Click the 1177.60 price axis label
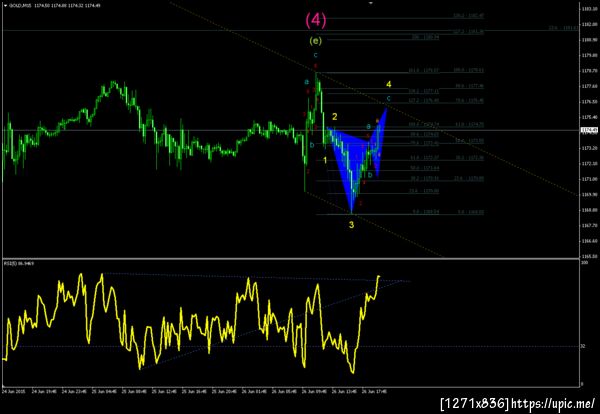600x414 pixels. [x=589, y=86]
